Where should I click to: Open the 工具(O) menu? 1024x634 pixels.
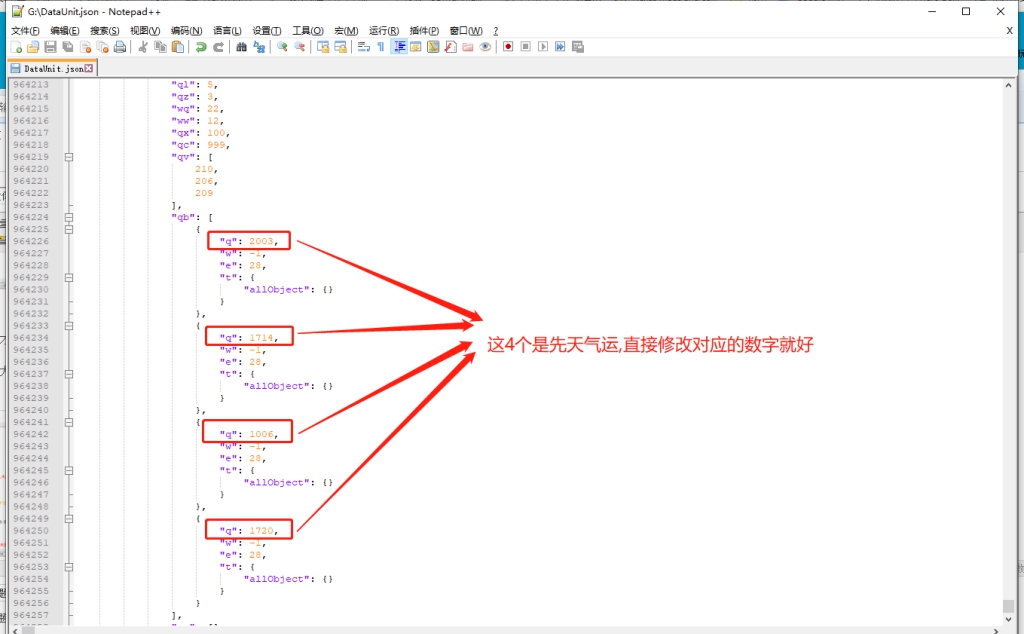pyautogui.click(x=308, y=31)
